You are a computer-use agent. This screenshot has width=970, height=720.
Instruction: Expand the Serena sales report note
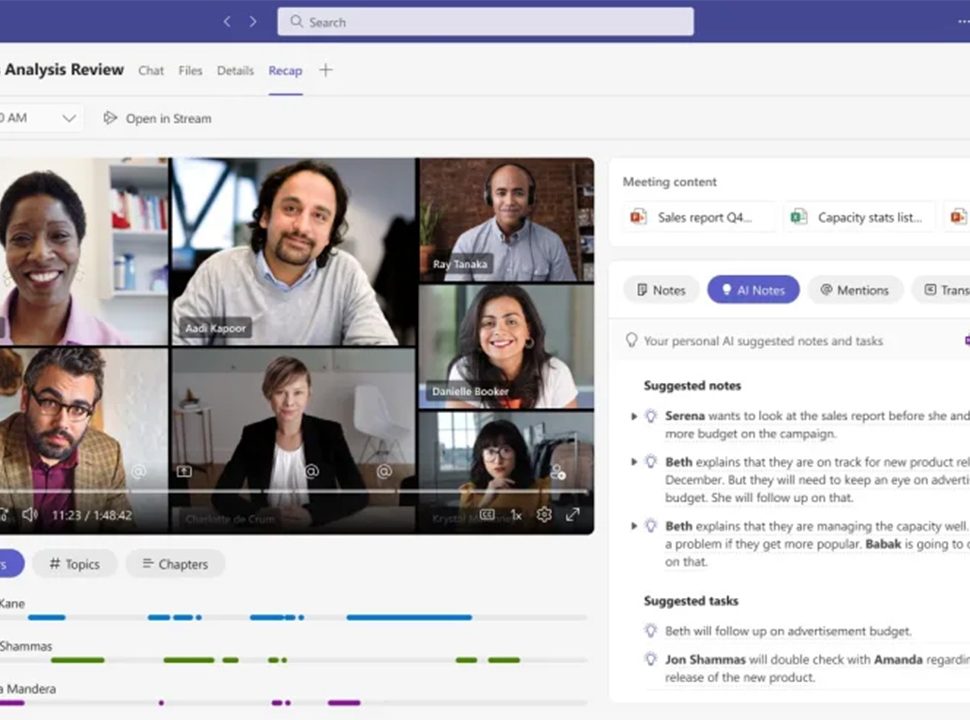click(x=633, y=416)
